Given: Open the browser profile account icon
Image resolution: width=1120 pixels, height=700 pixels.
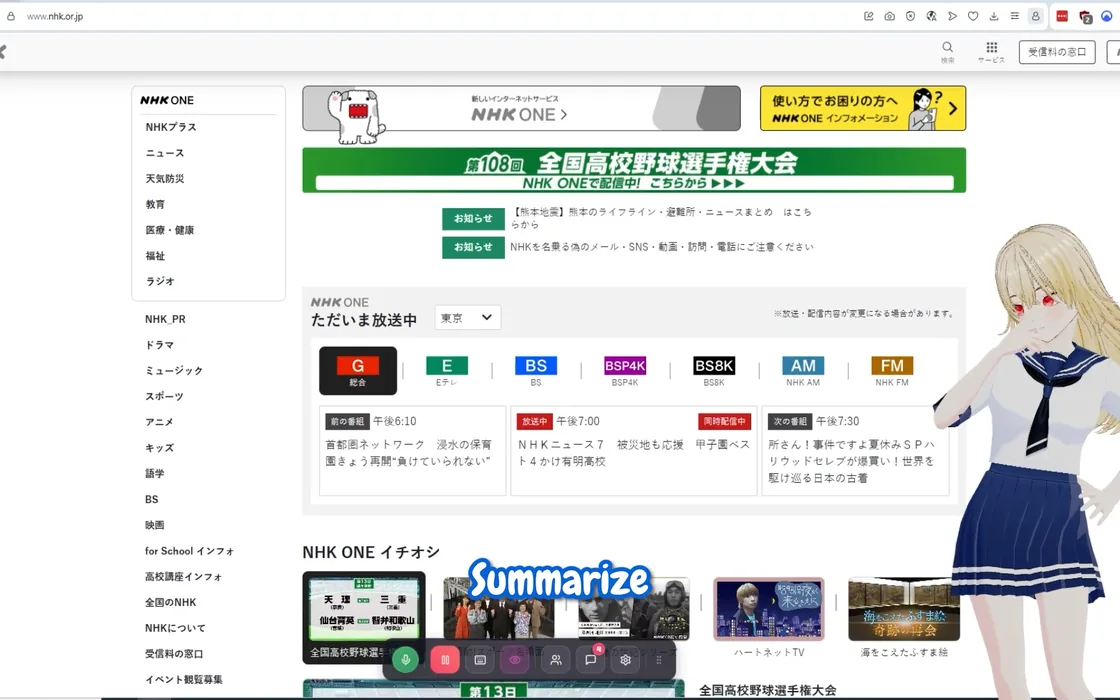Looking at the screenshot, I should (x=1035, y=16).
